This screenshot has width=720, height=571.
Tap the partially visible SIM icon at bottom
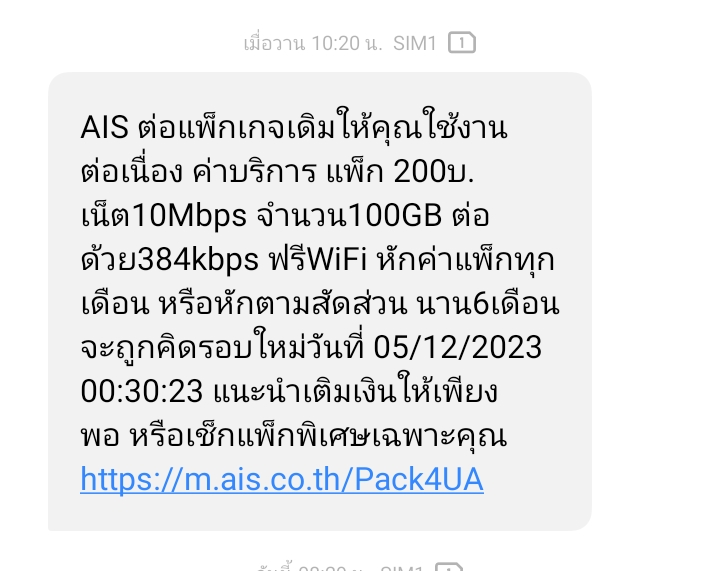coord(449,567)
